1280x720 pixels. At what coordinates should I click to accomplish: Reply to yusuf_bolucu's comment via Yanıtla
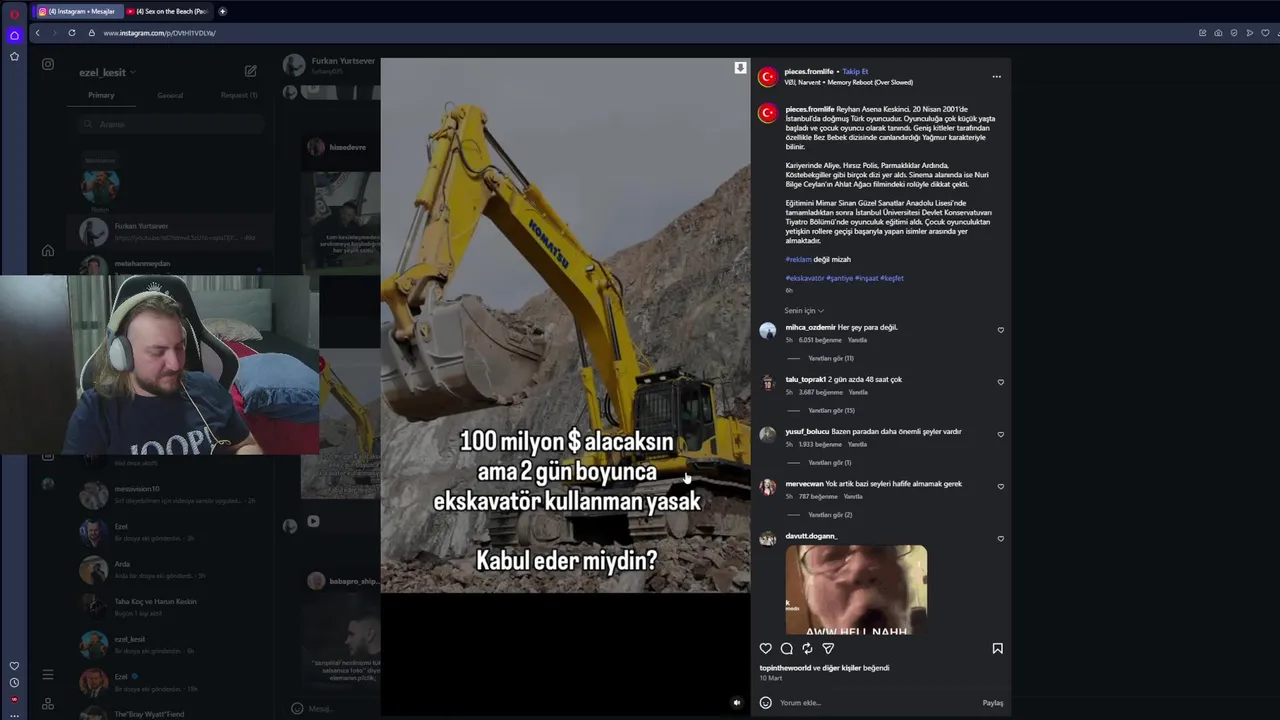tap(859, 444)
